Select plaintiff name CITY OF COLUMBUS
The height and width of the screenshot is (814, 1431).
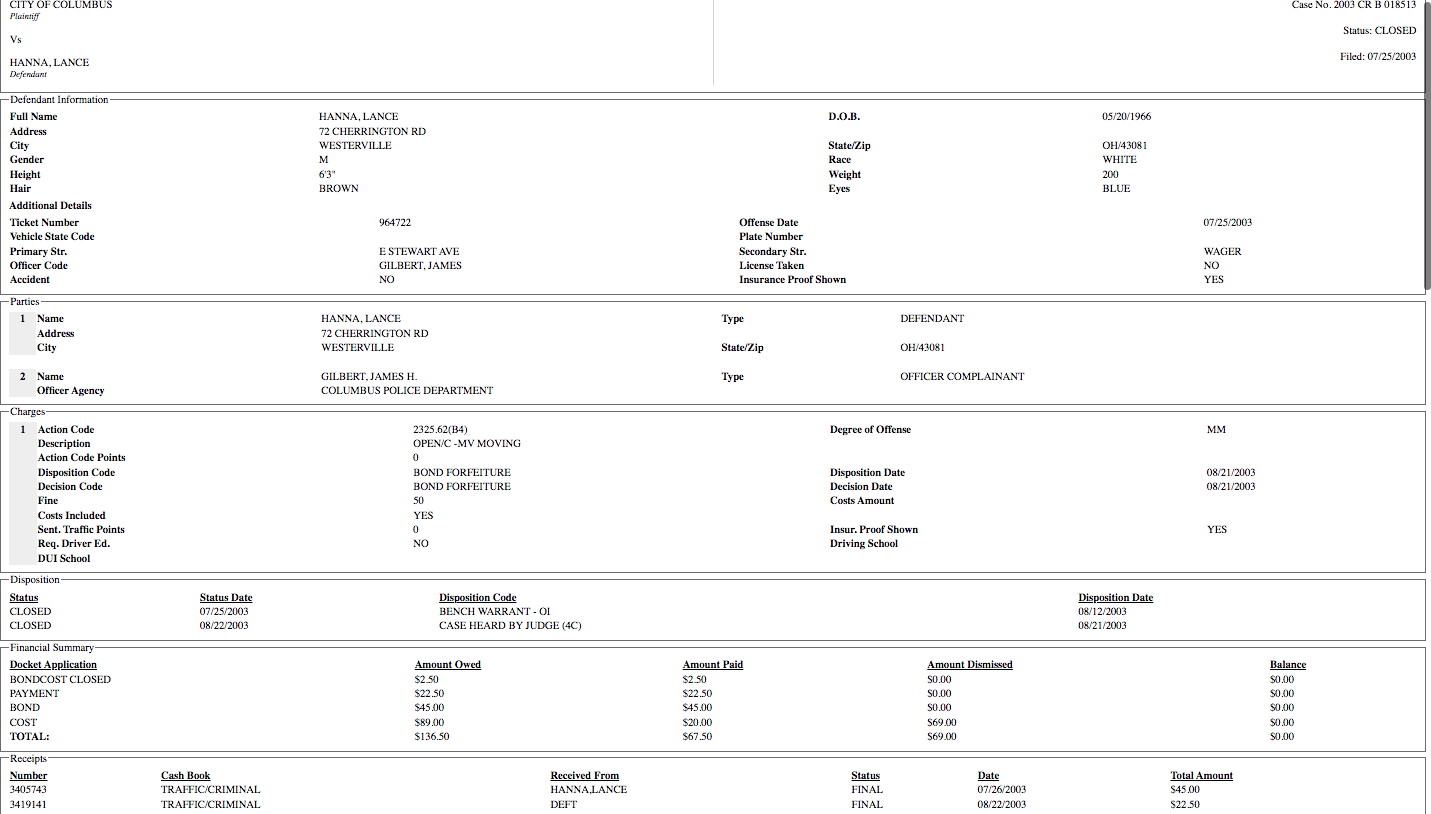pos(61,5)
